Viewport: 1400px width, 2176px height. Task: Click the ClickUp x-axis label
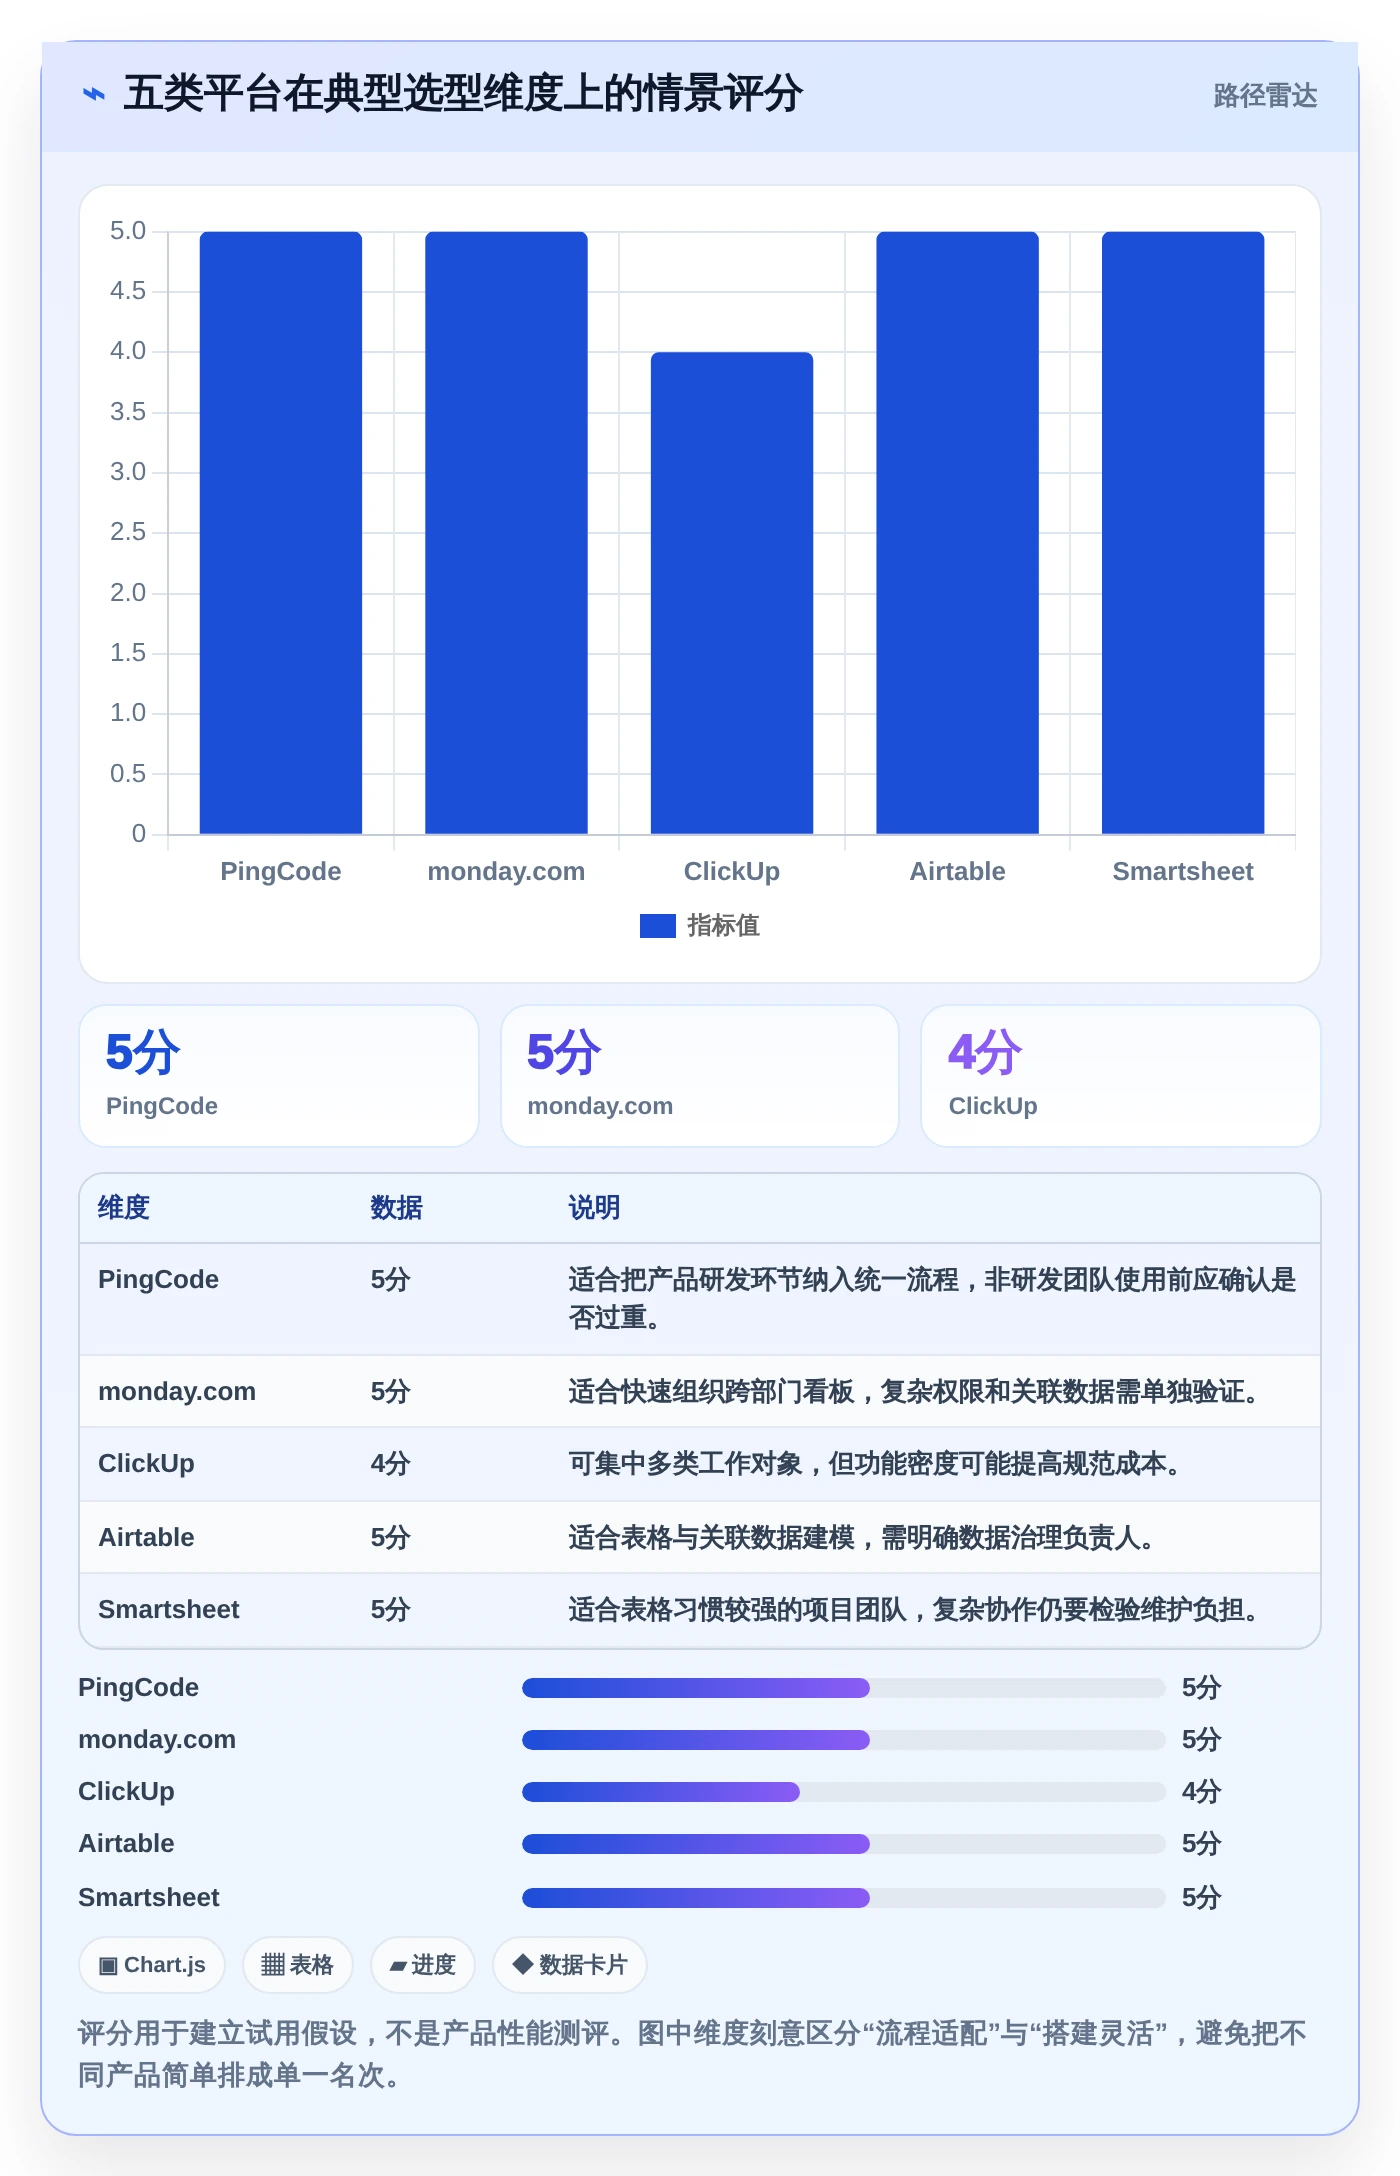tap(732, 871)
